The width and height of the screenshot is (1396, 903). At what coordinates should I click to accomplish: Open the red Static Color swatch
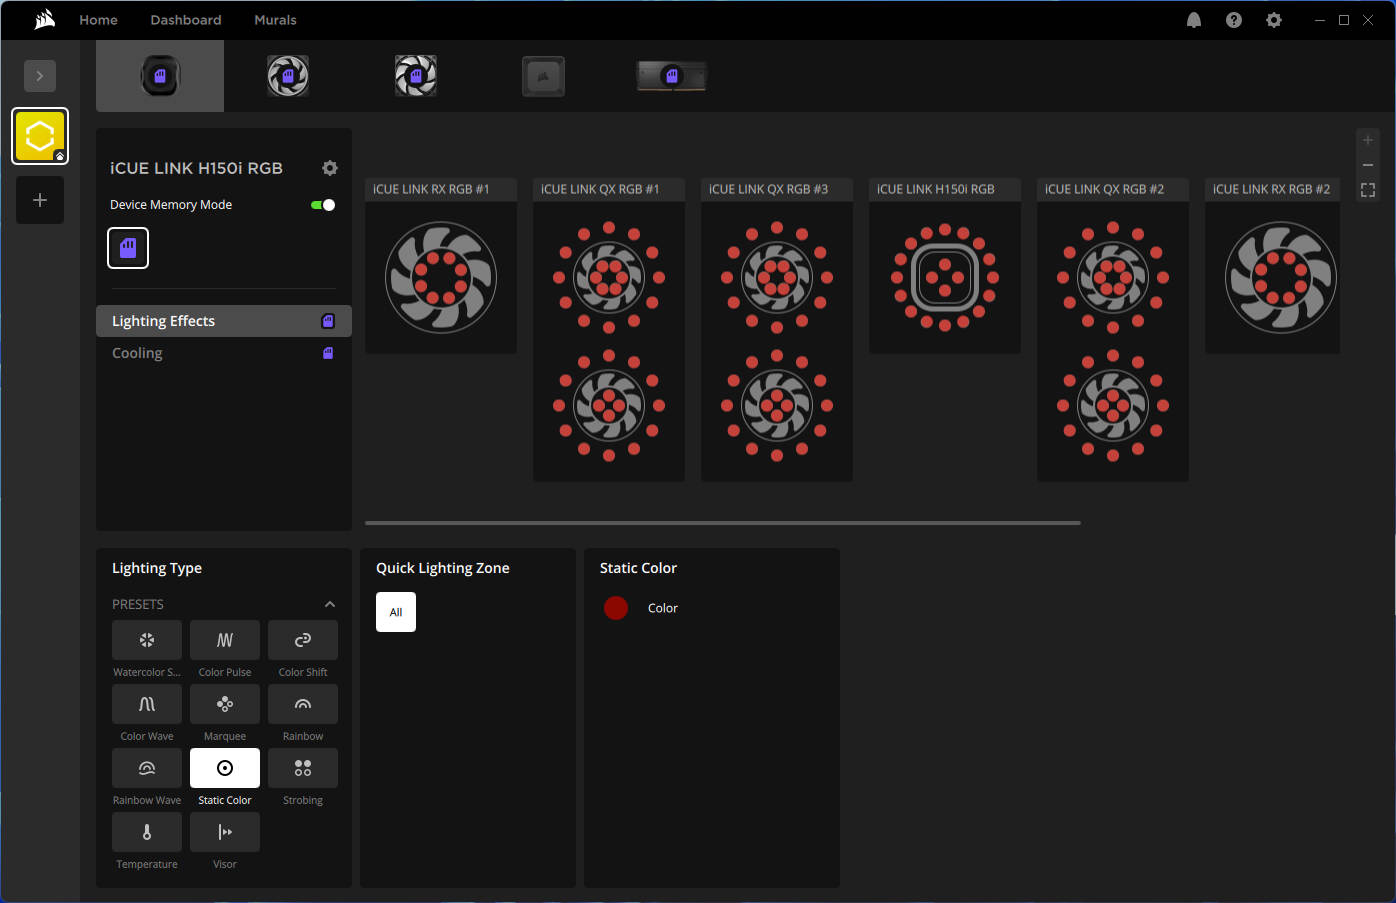click(x=616, y=608)
